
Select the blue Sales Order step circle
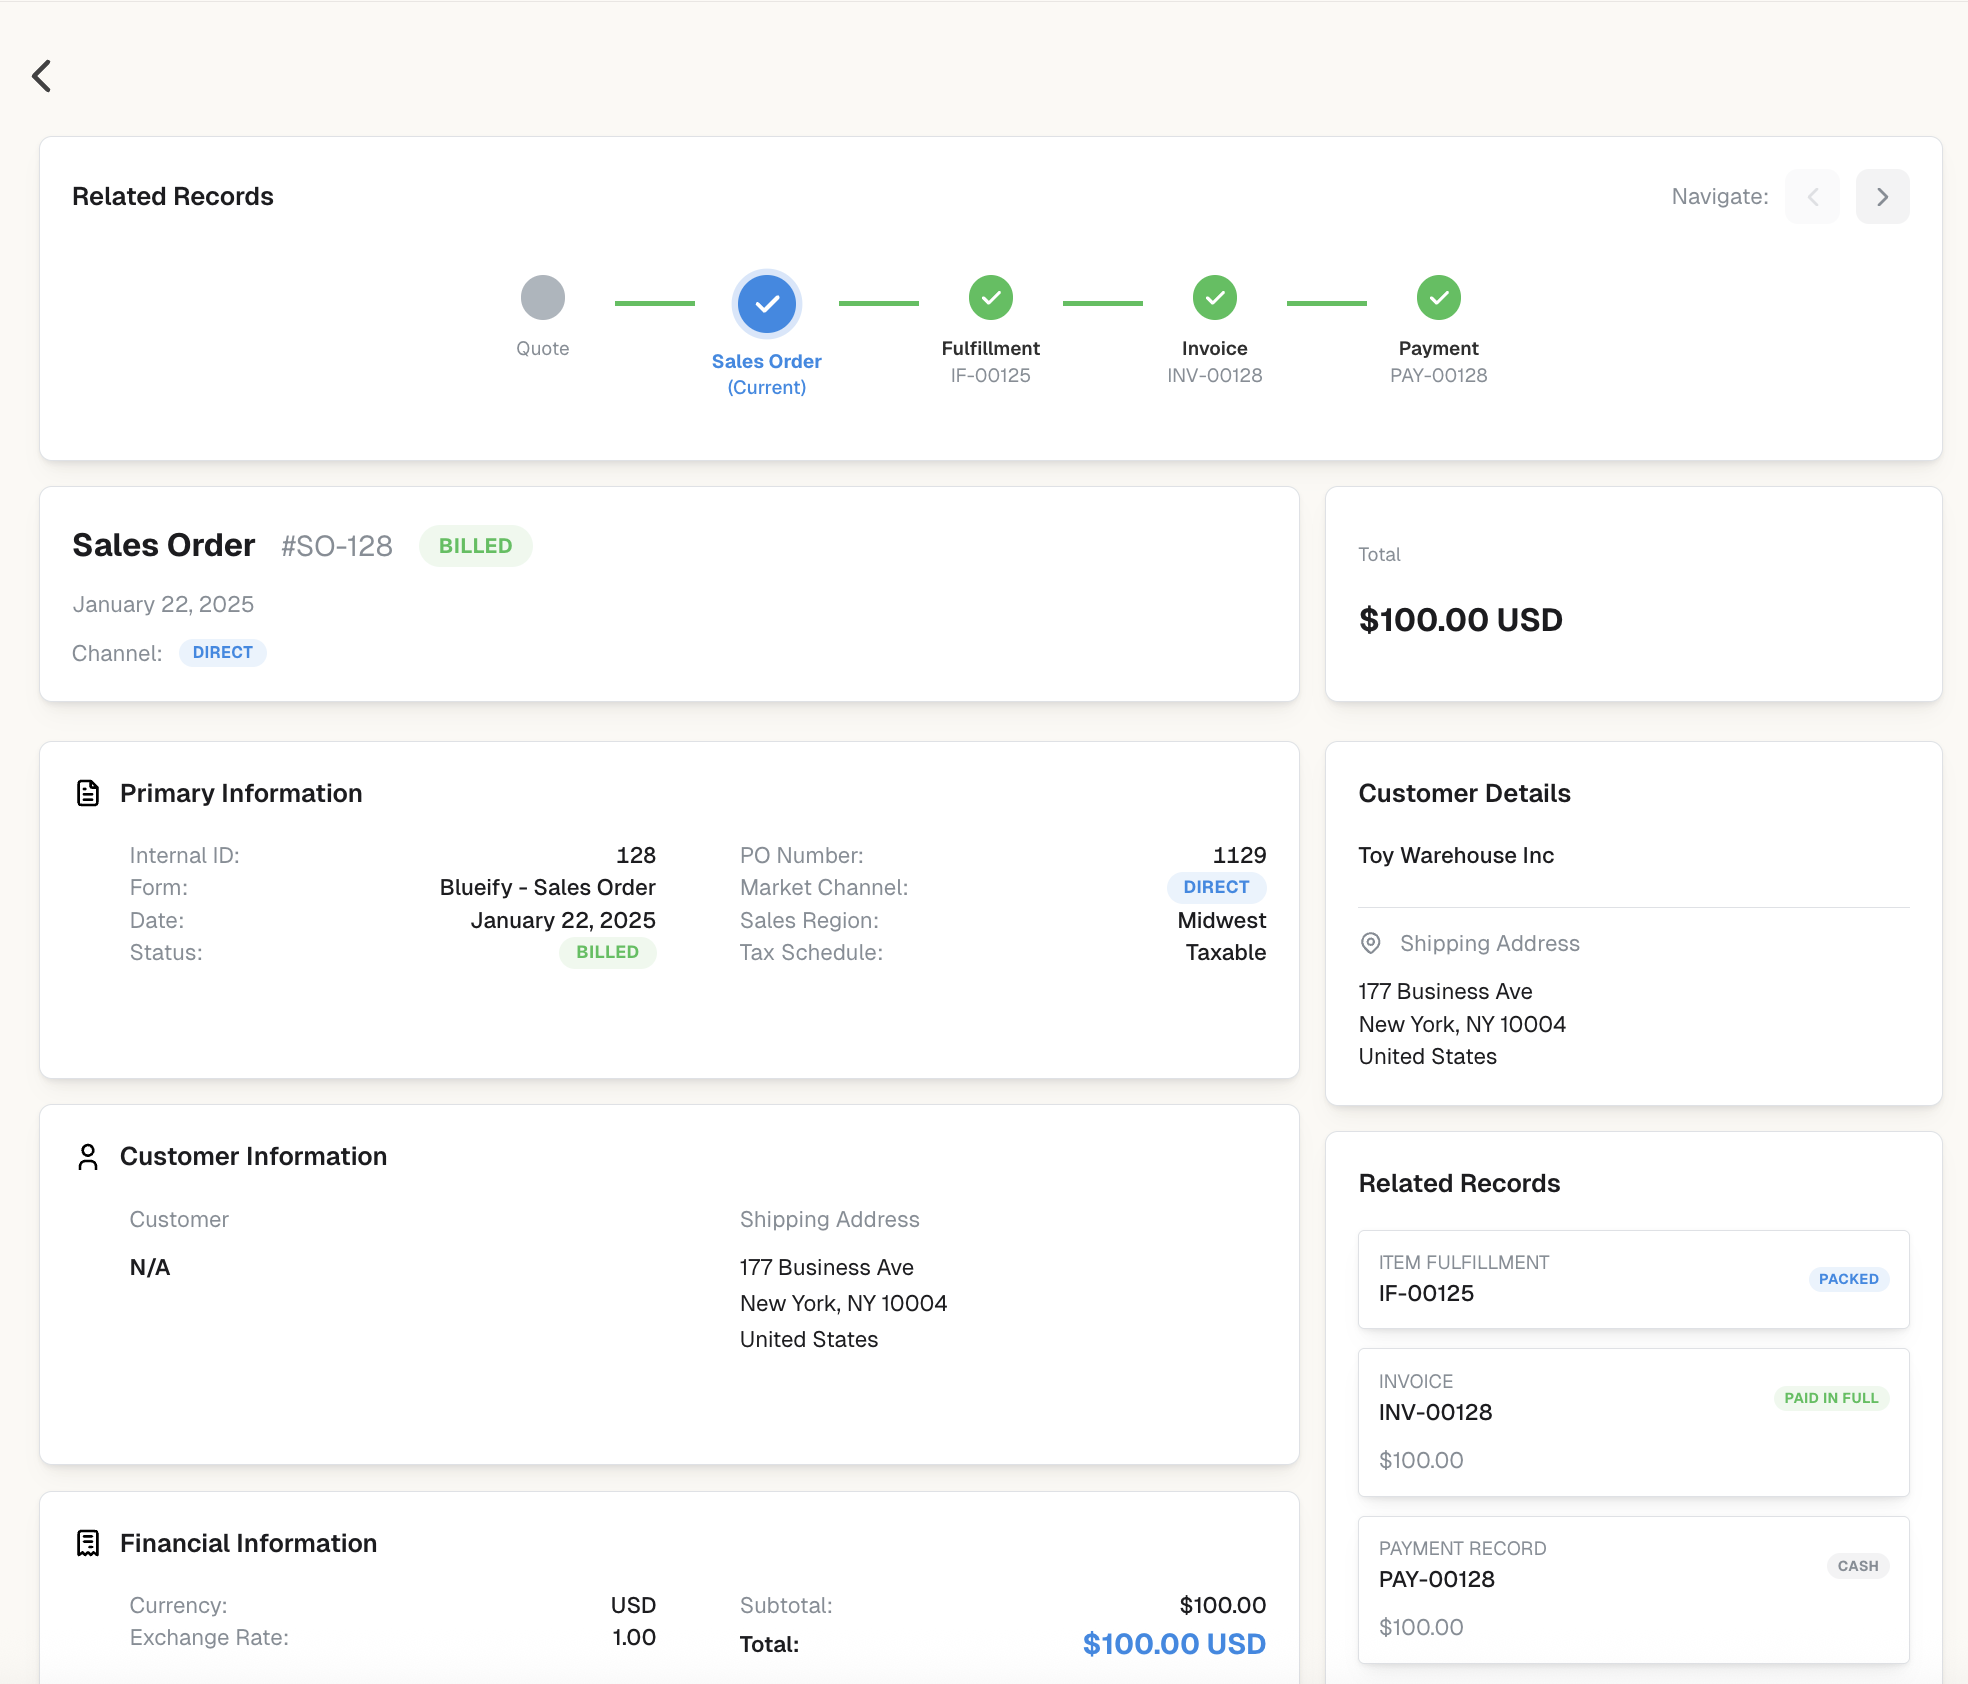click(x=767, y=304)
